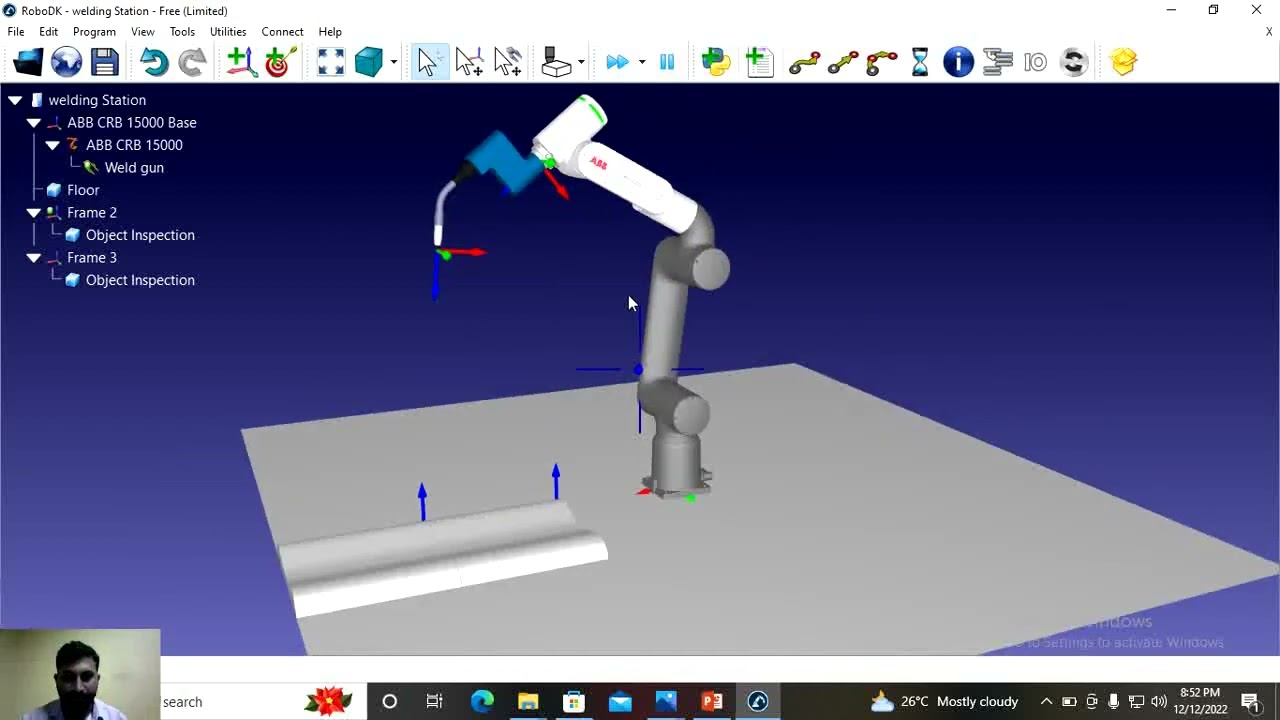
Task: Select the welding Station tree item
Action: point(97,100)
